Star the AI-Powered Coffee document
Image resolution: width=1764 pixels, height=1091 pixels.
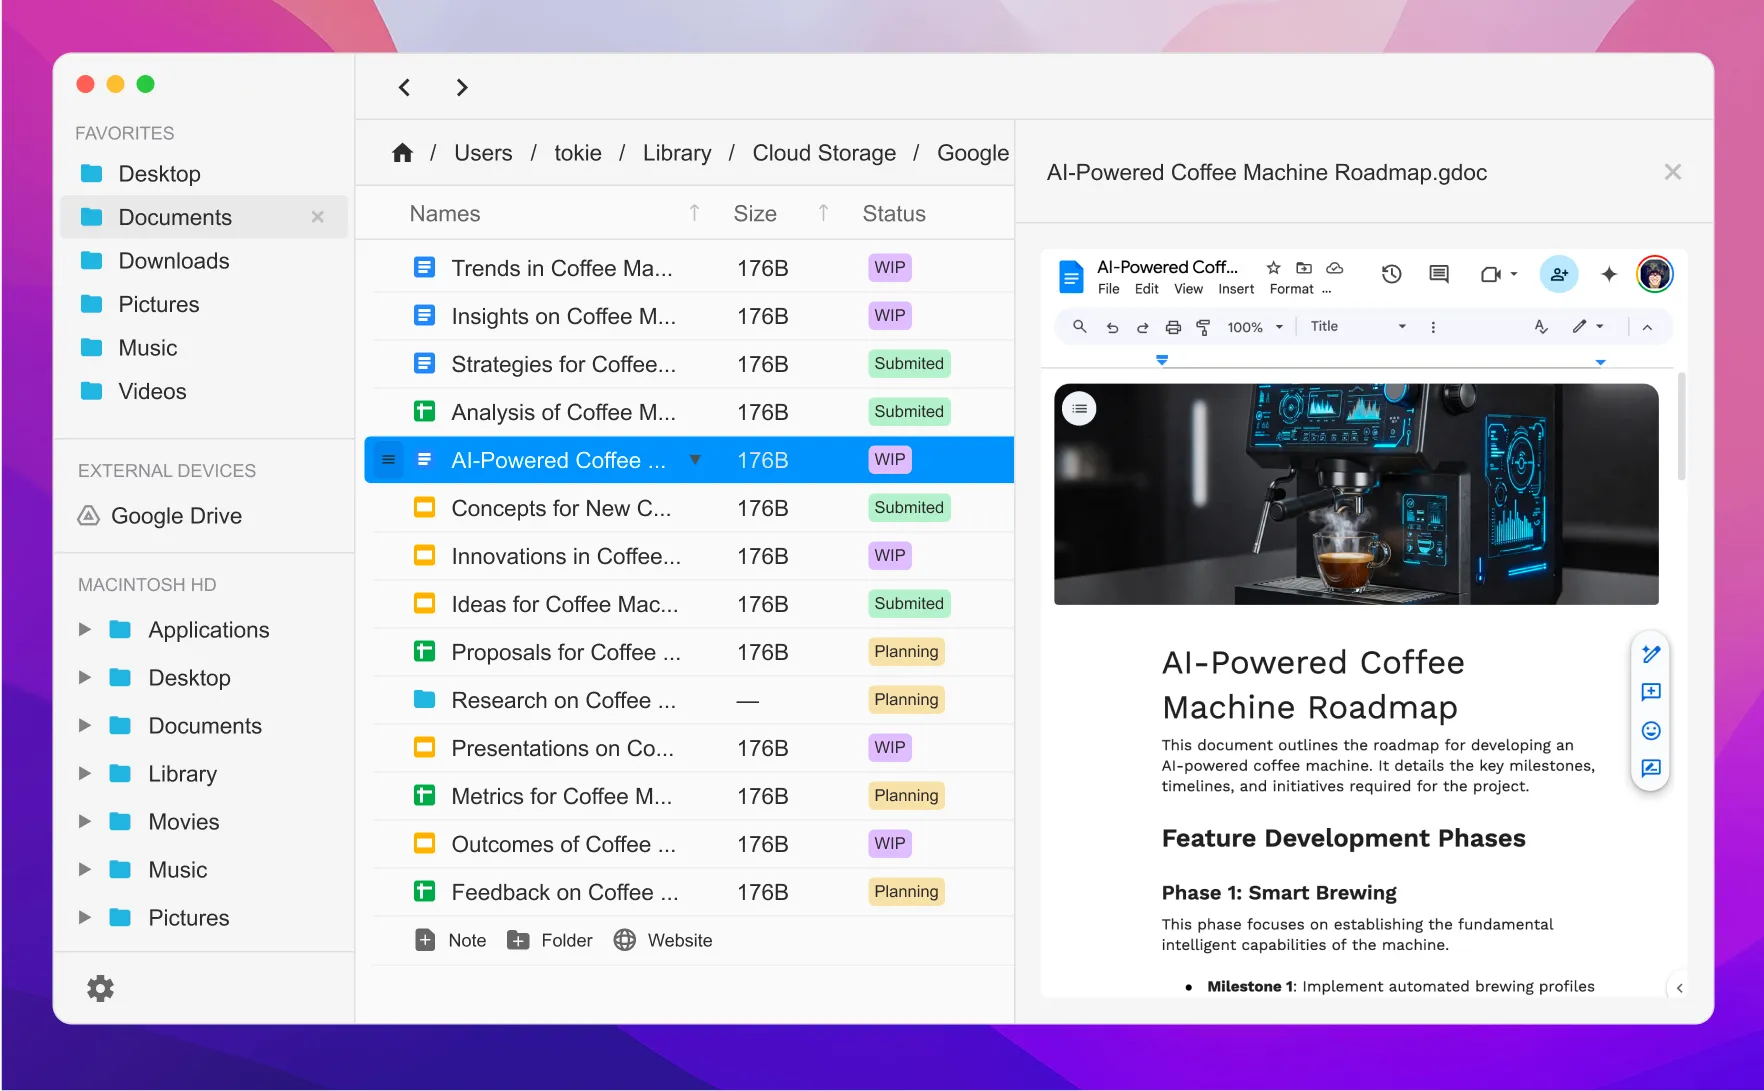(1273, 268)
